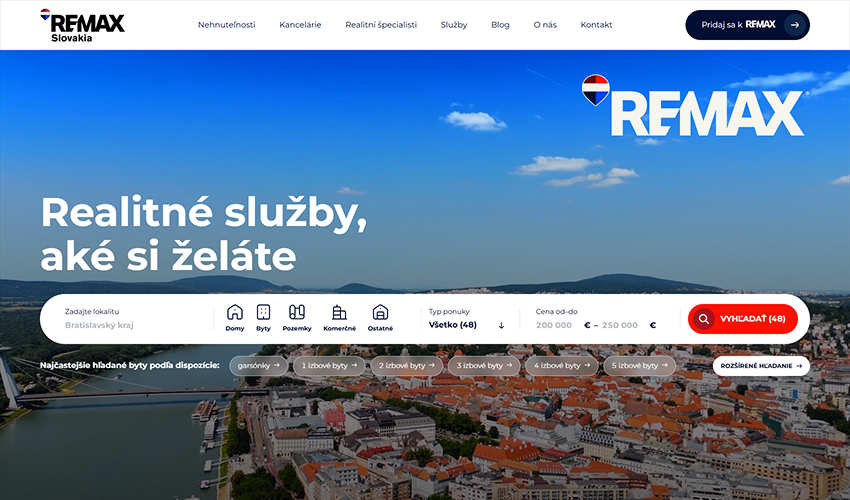Select the 4 izbové byty filter

(562, 366)
